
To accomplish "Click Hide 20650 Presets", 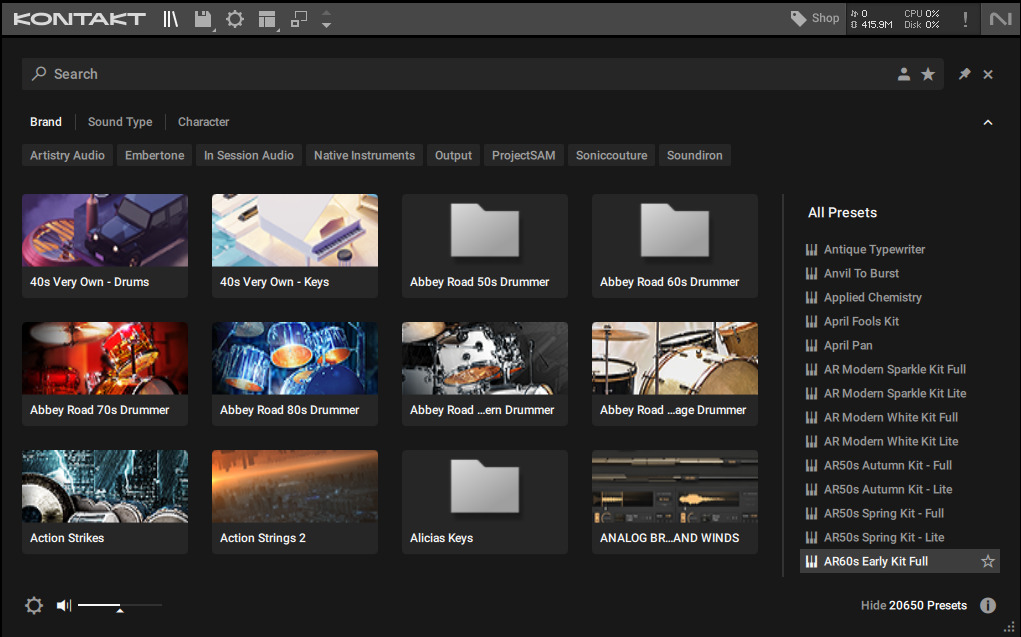I will 914,606.
